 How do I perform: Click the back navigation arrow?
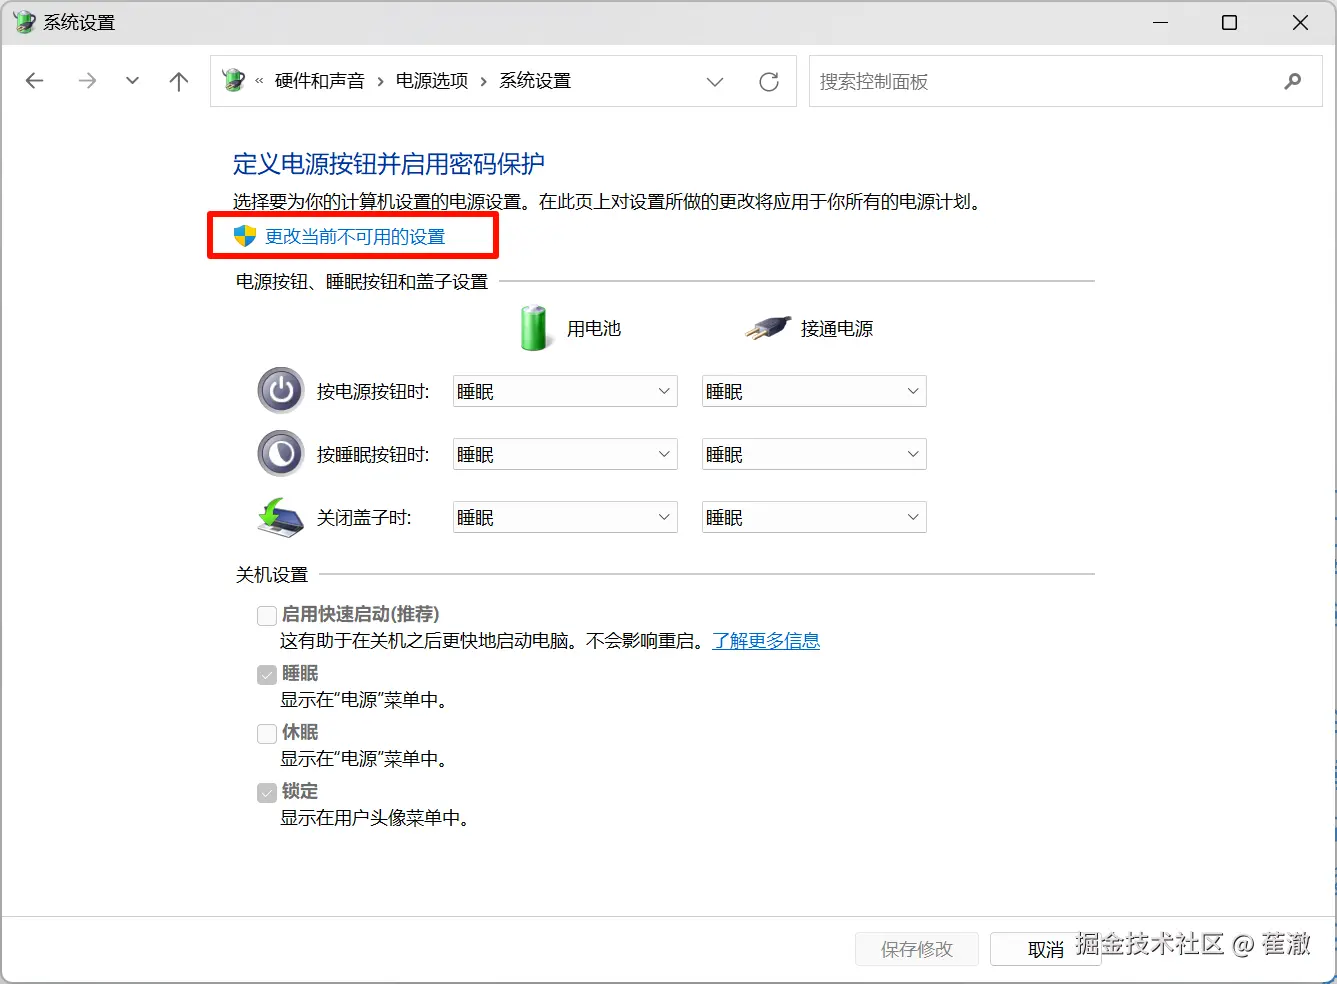pos(34,81)
